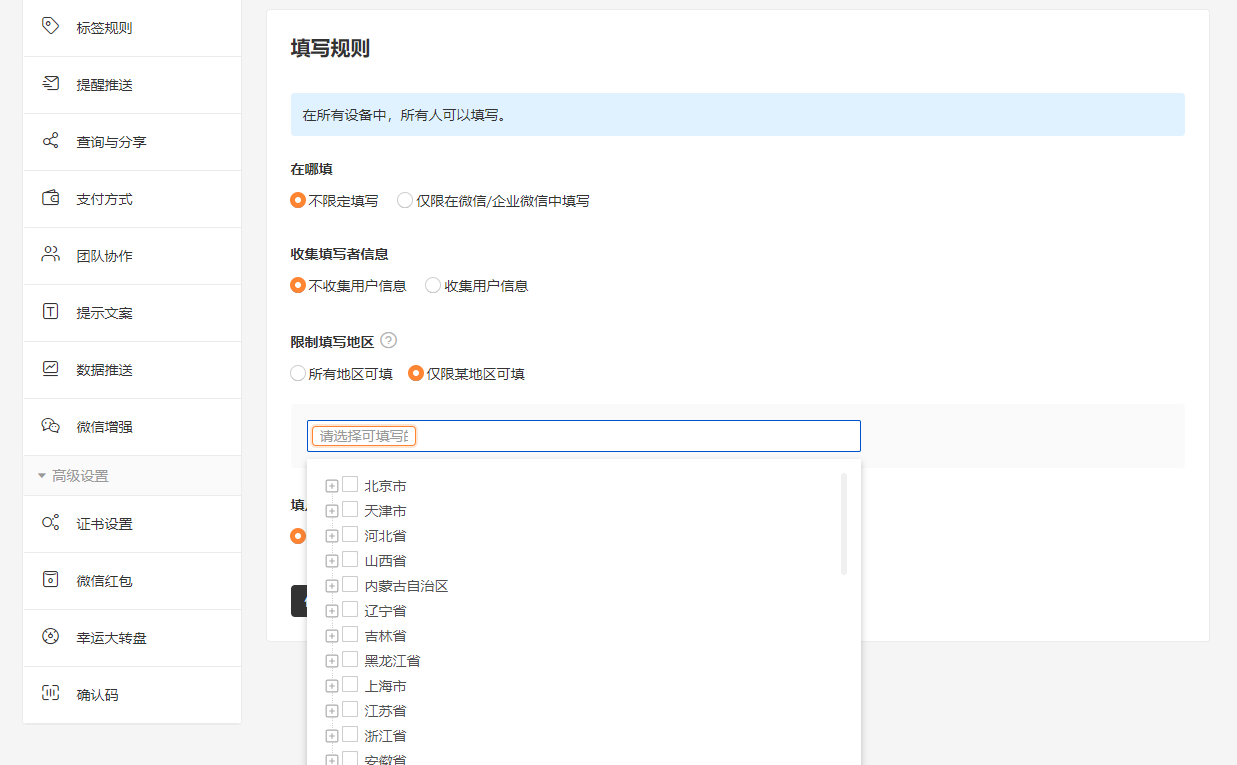Expand the 吉林省 tree node

(x=332, y=636)
